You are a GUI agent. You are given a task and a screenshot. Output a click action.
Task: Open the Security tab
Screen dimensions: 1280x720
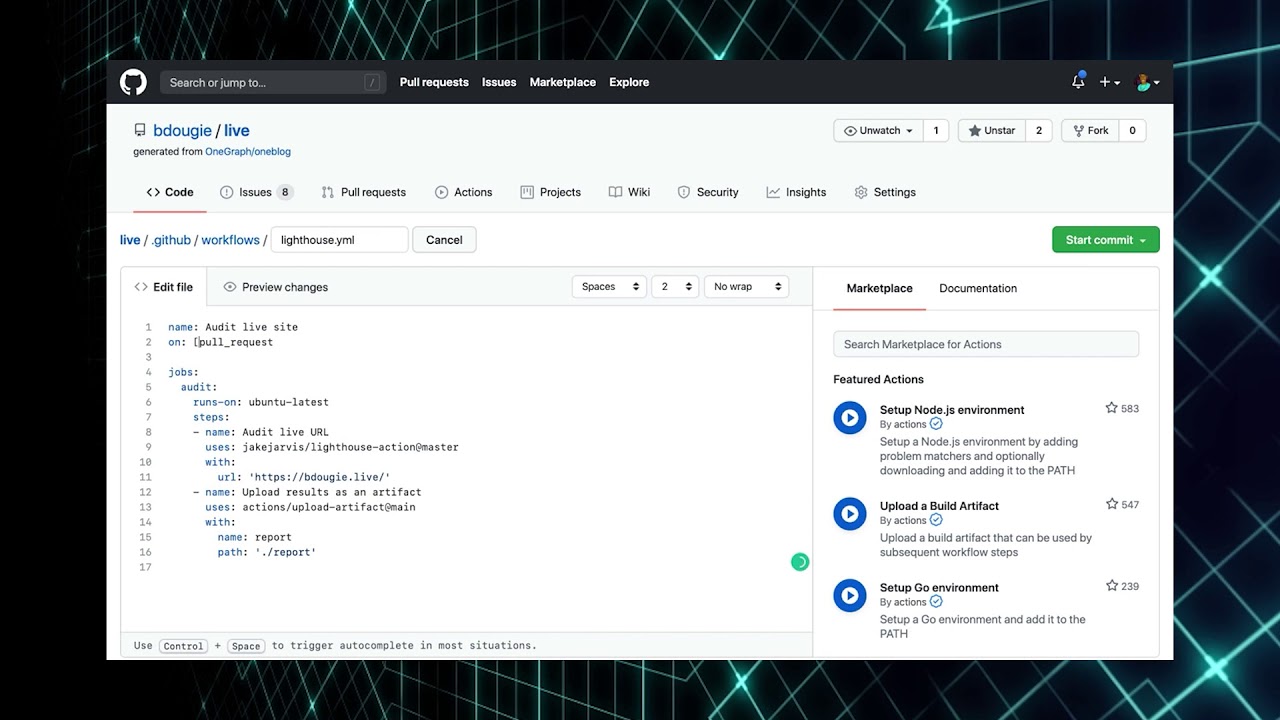708,192
